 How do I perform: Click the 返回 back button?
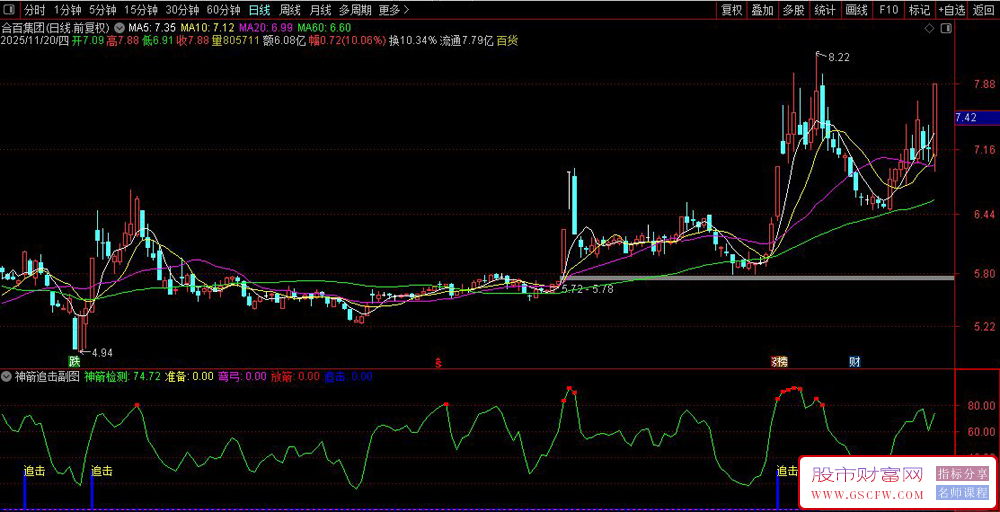984,10
